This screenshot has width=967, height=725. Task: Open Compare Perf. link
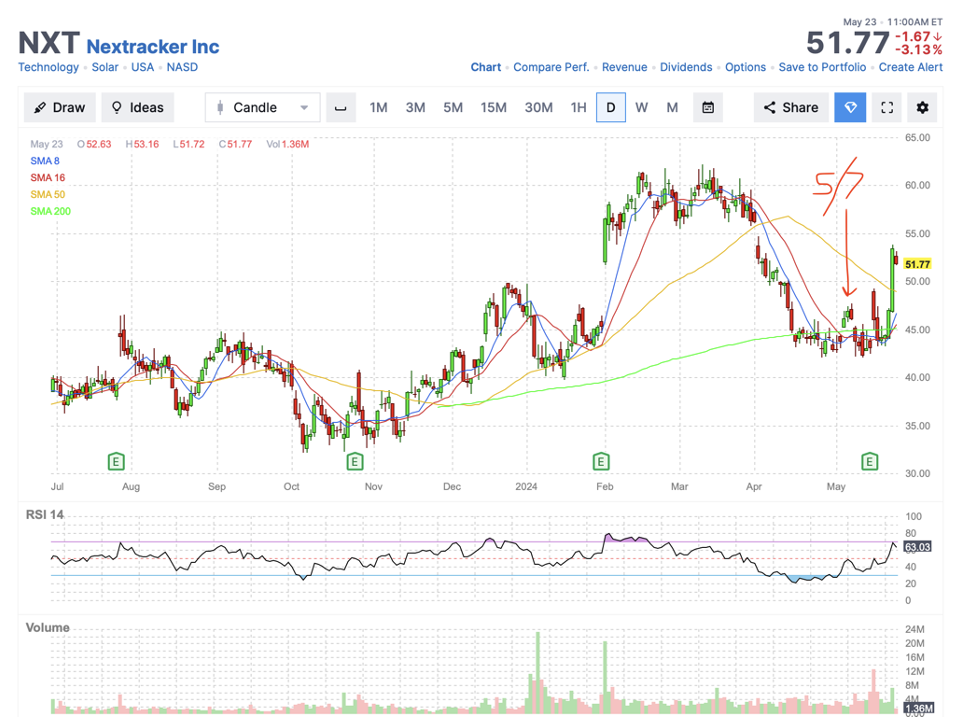[x=551, y=67]
